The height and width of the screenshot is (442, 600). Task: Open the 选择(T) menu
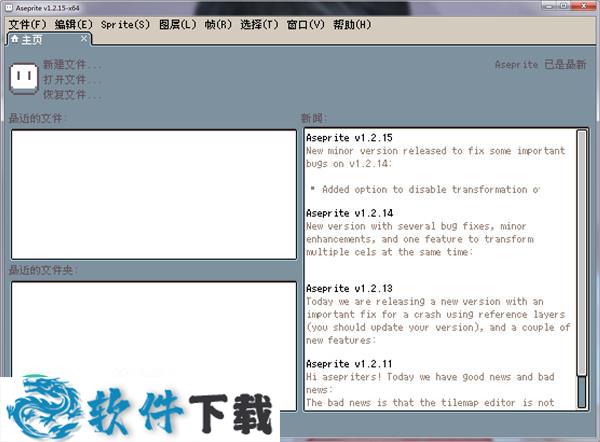click(259, 25)
